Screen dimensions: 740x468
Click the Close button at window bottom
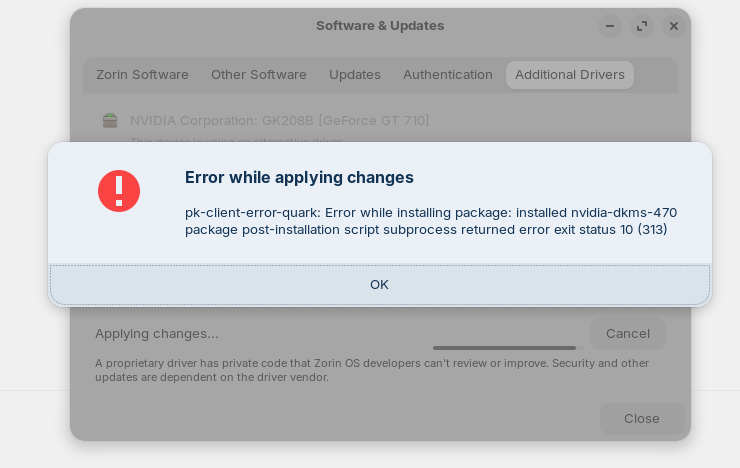[642, 418]
